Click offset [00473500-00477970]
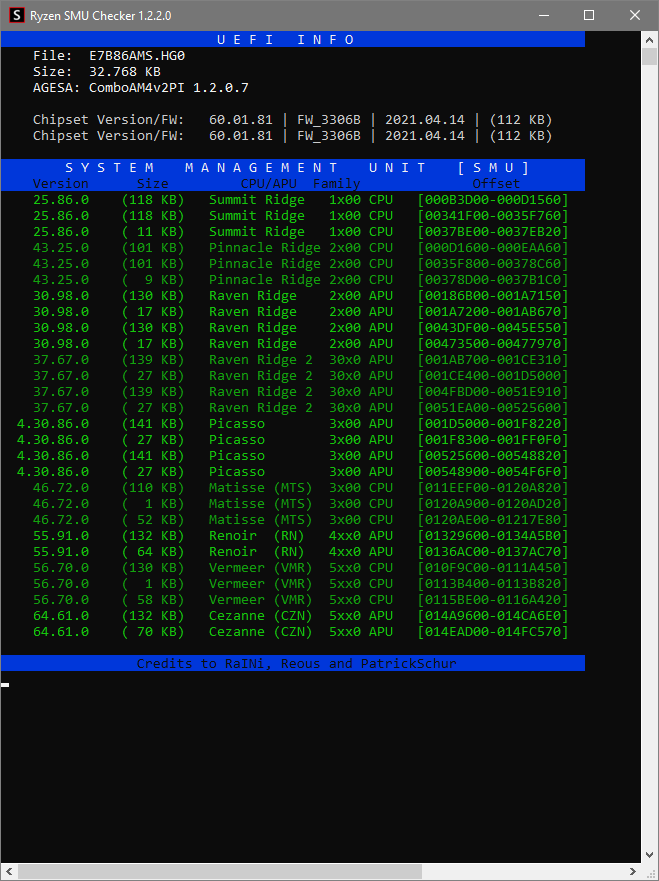This screenshot has width=659, height=881. pos(493,344)
